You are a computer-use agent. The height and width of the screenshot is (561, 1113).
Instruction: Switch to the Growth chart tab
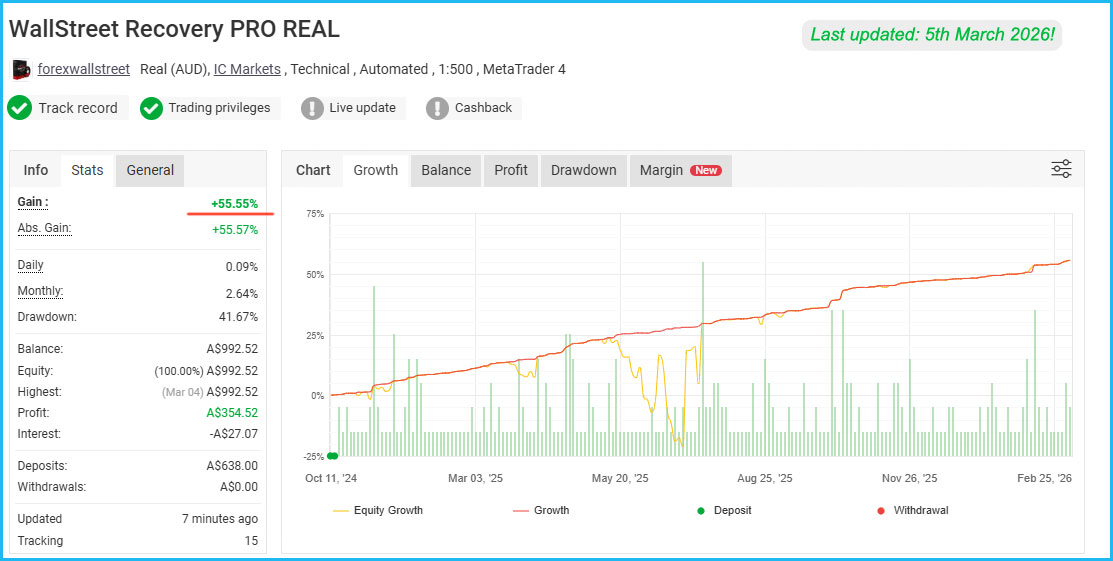[x=375, y=170]
